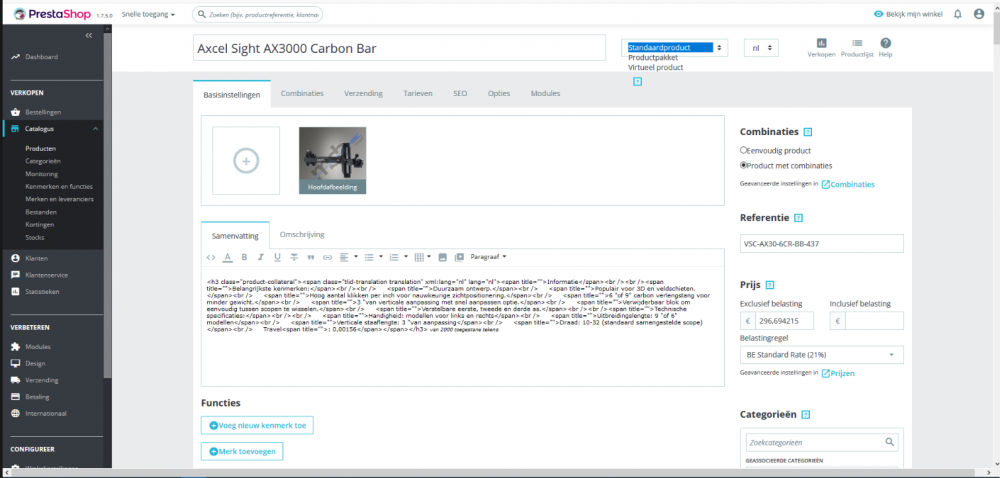Image resolution: width=1000 pixels, height=478 pixels.
Task: Insert an image in the editor
Action: (443, 257)
